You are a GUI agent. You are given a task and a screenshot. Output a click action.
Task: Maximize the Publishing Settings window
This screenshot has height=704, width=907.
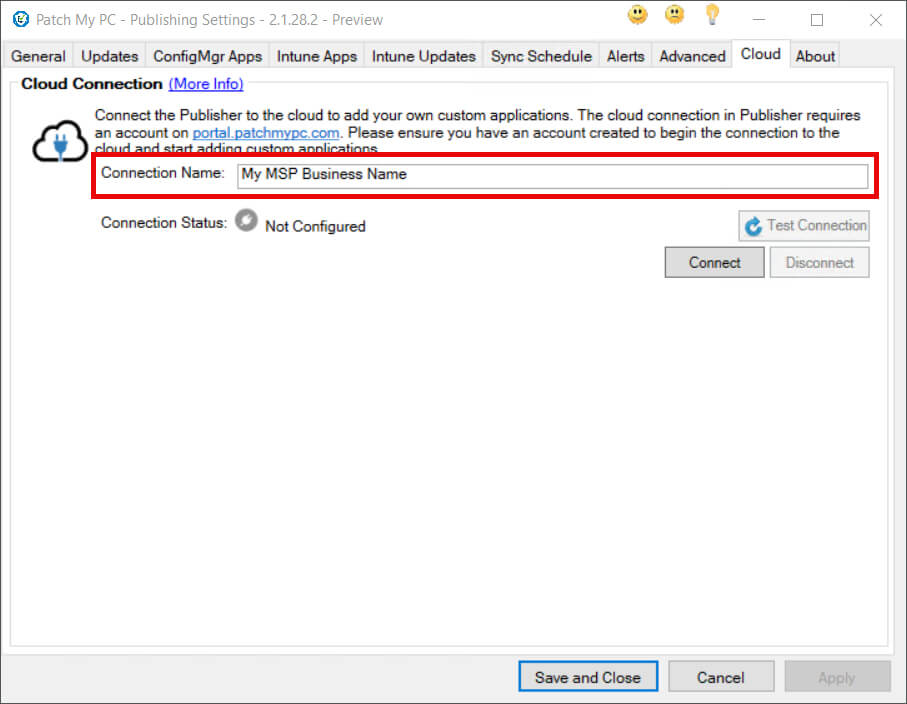(x=817, y=20)
